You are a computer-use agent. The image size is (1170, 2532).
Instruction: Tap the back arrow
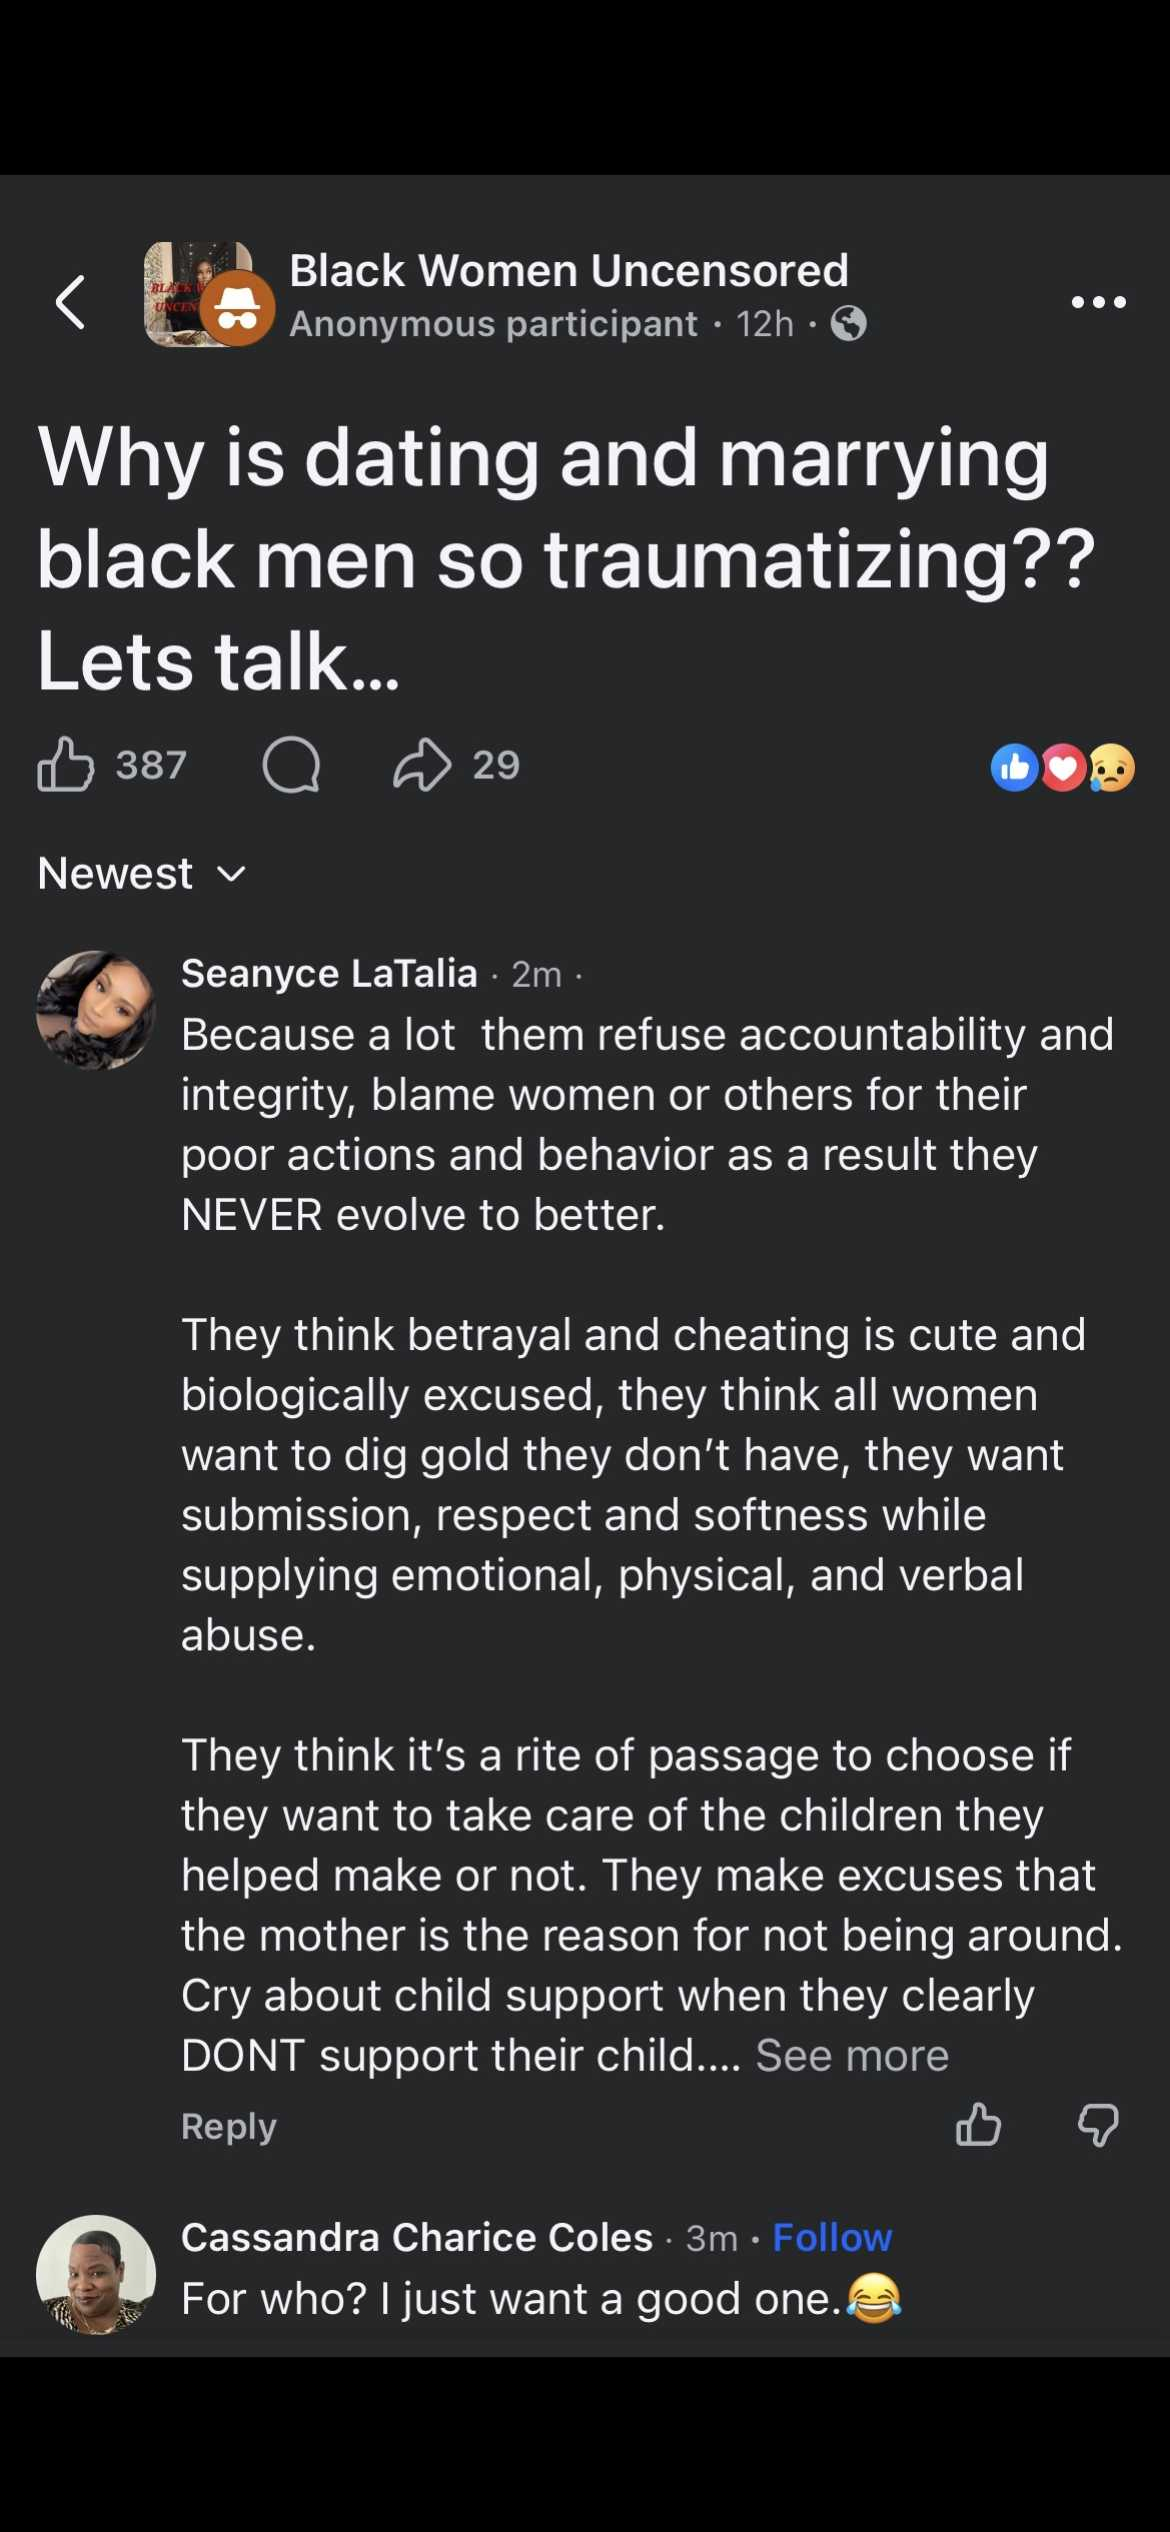(70, 301)
